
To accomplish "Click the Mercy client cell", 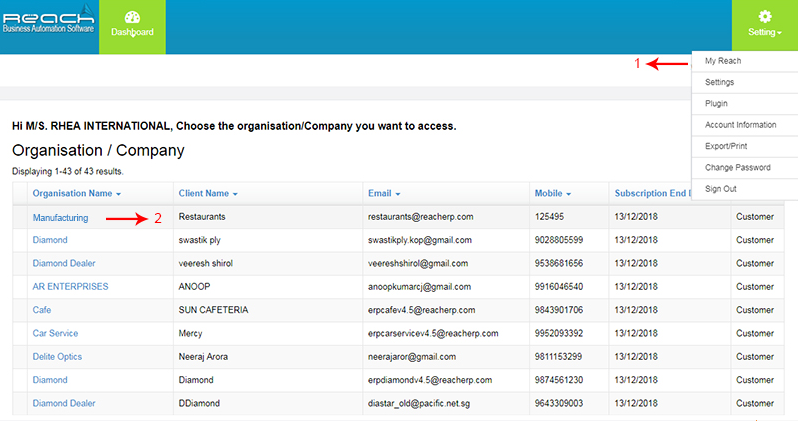I will pyautogui.click(x=190, y=333).
